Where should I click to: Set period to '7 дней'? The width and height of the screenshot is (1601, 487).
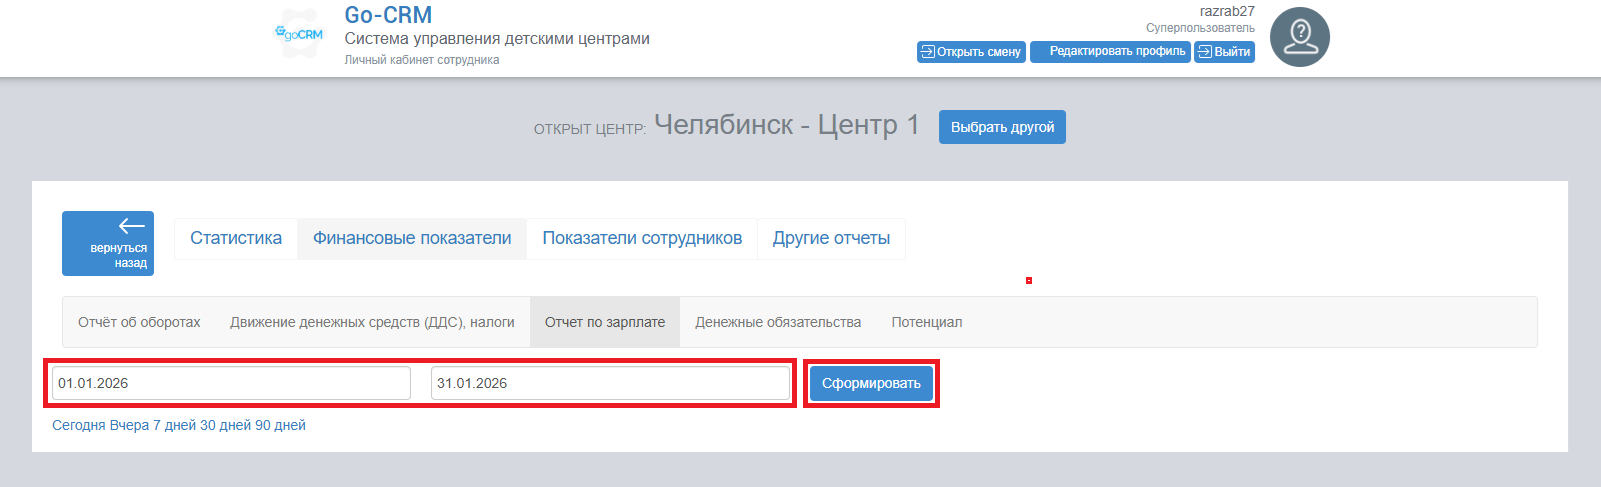pos(174,425)
